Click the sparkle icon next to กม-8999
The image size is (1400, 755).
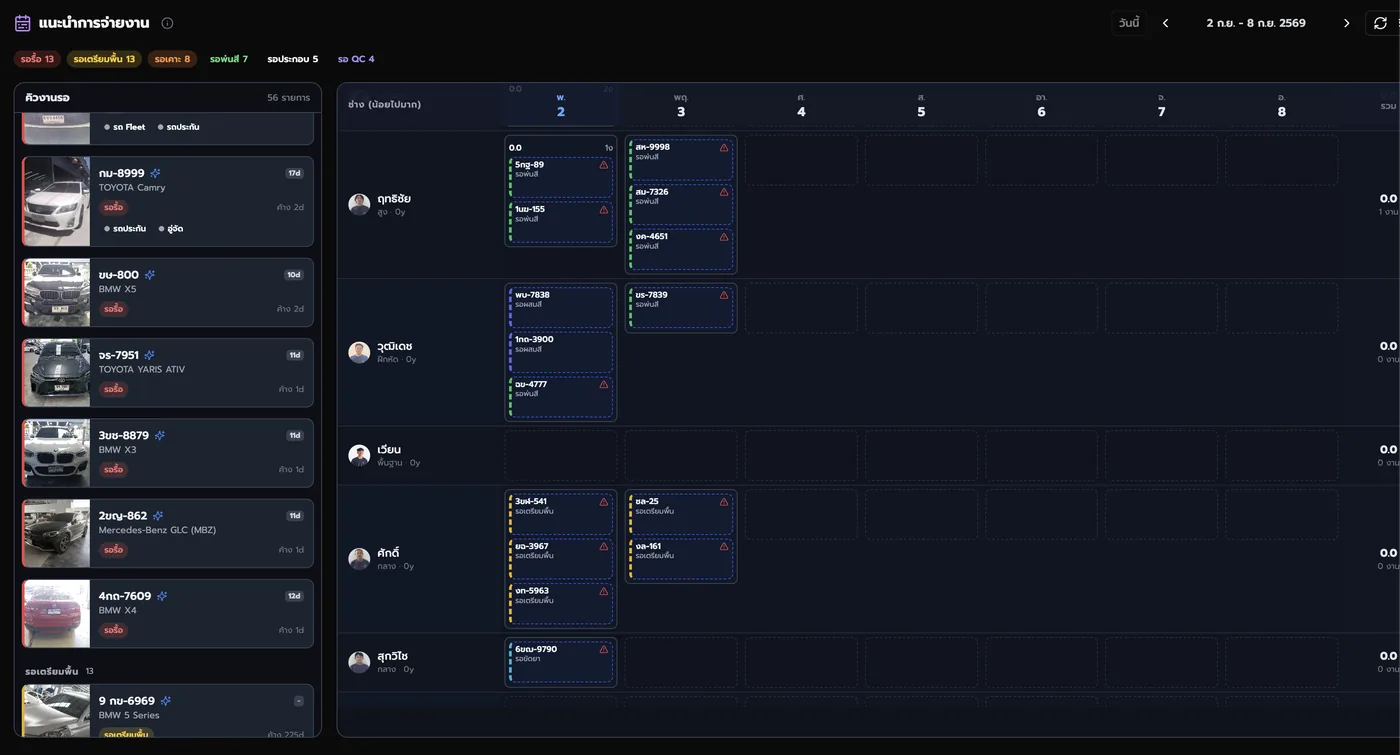[x=155, y=173]
